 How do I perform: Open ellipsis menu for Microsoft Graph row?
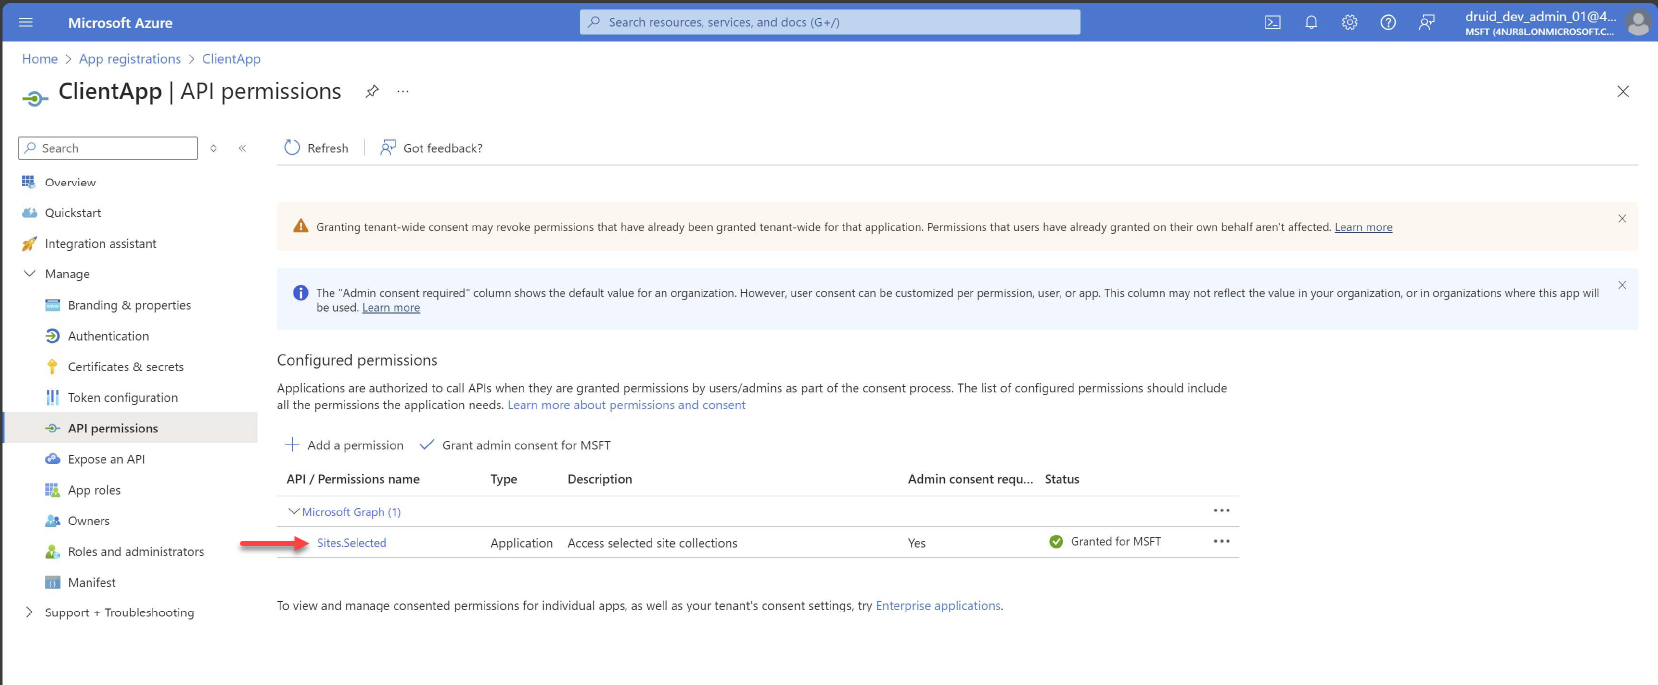(x=1221, y=511)
